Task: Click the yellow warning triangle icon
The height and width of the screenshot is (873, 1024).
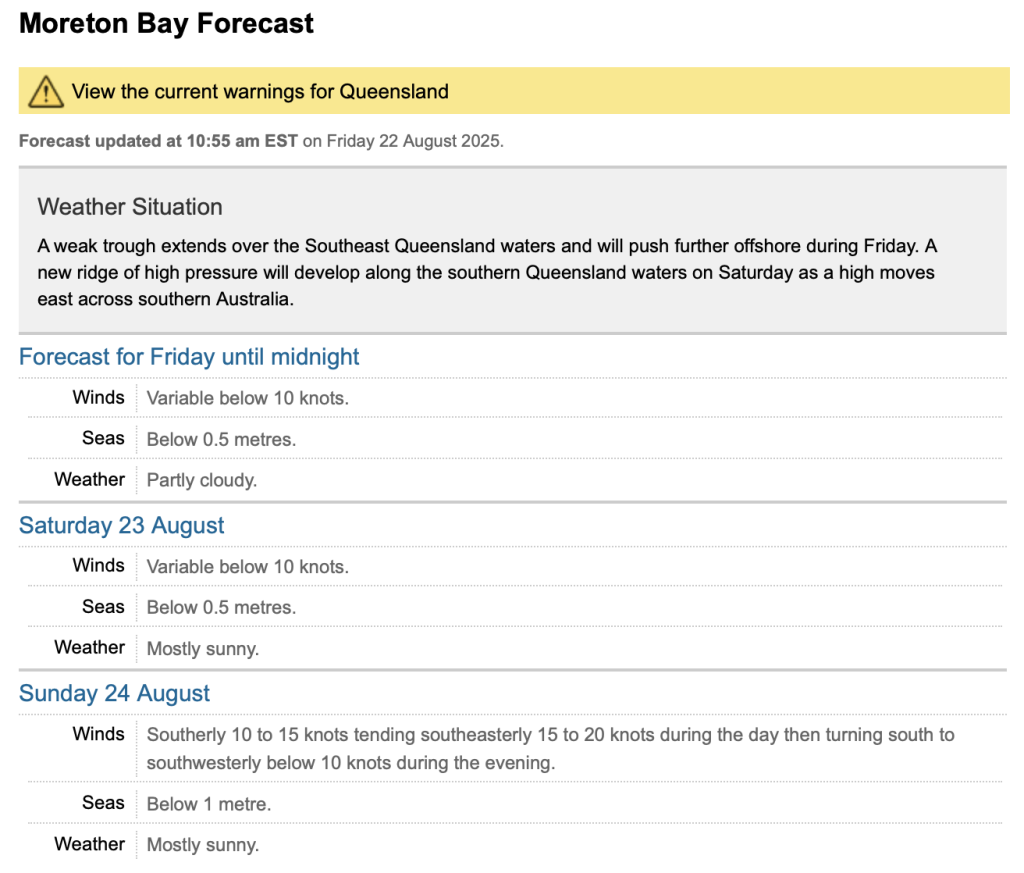Action: coord(46,92)
